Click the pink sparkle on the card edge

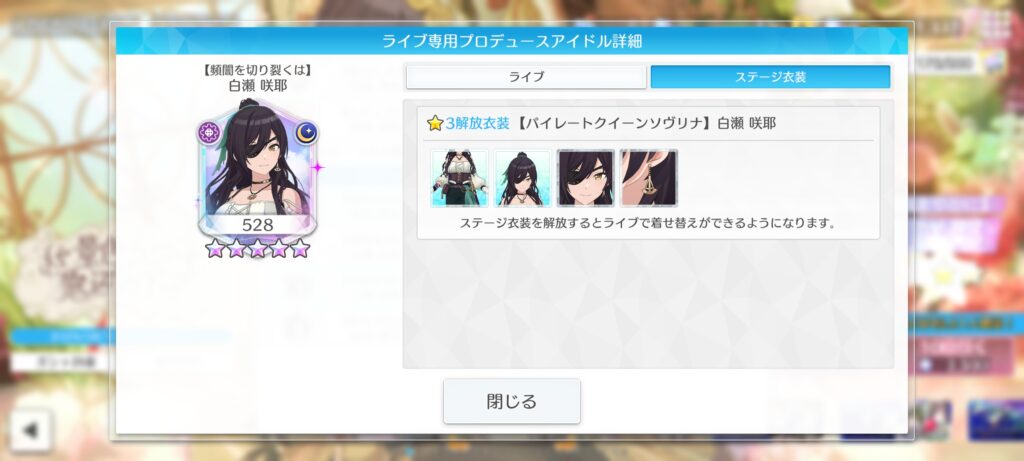(317, 168)
